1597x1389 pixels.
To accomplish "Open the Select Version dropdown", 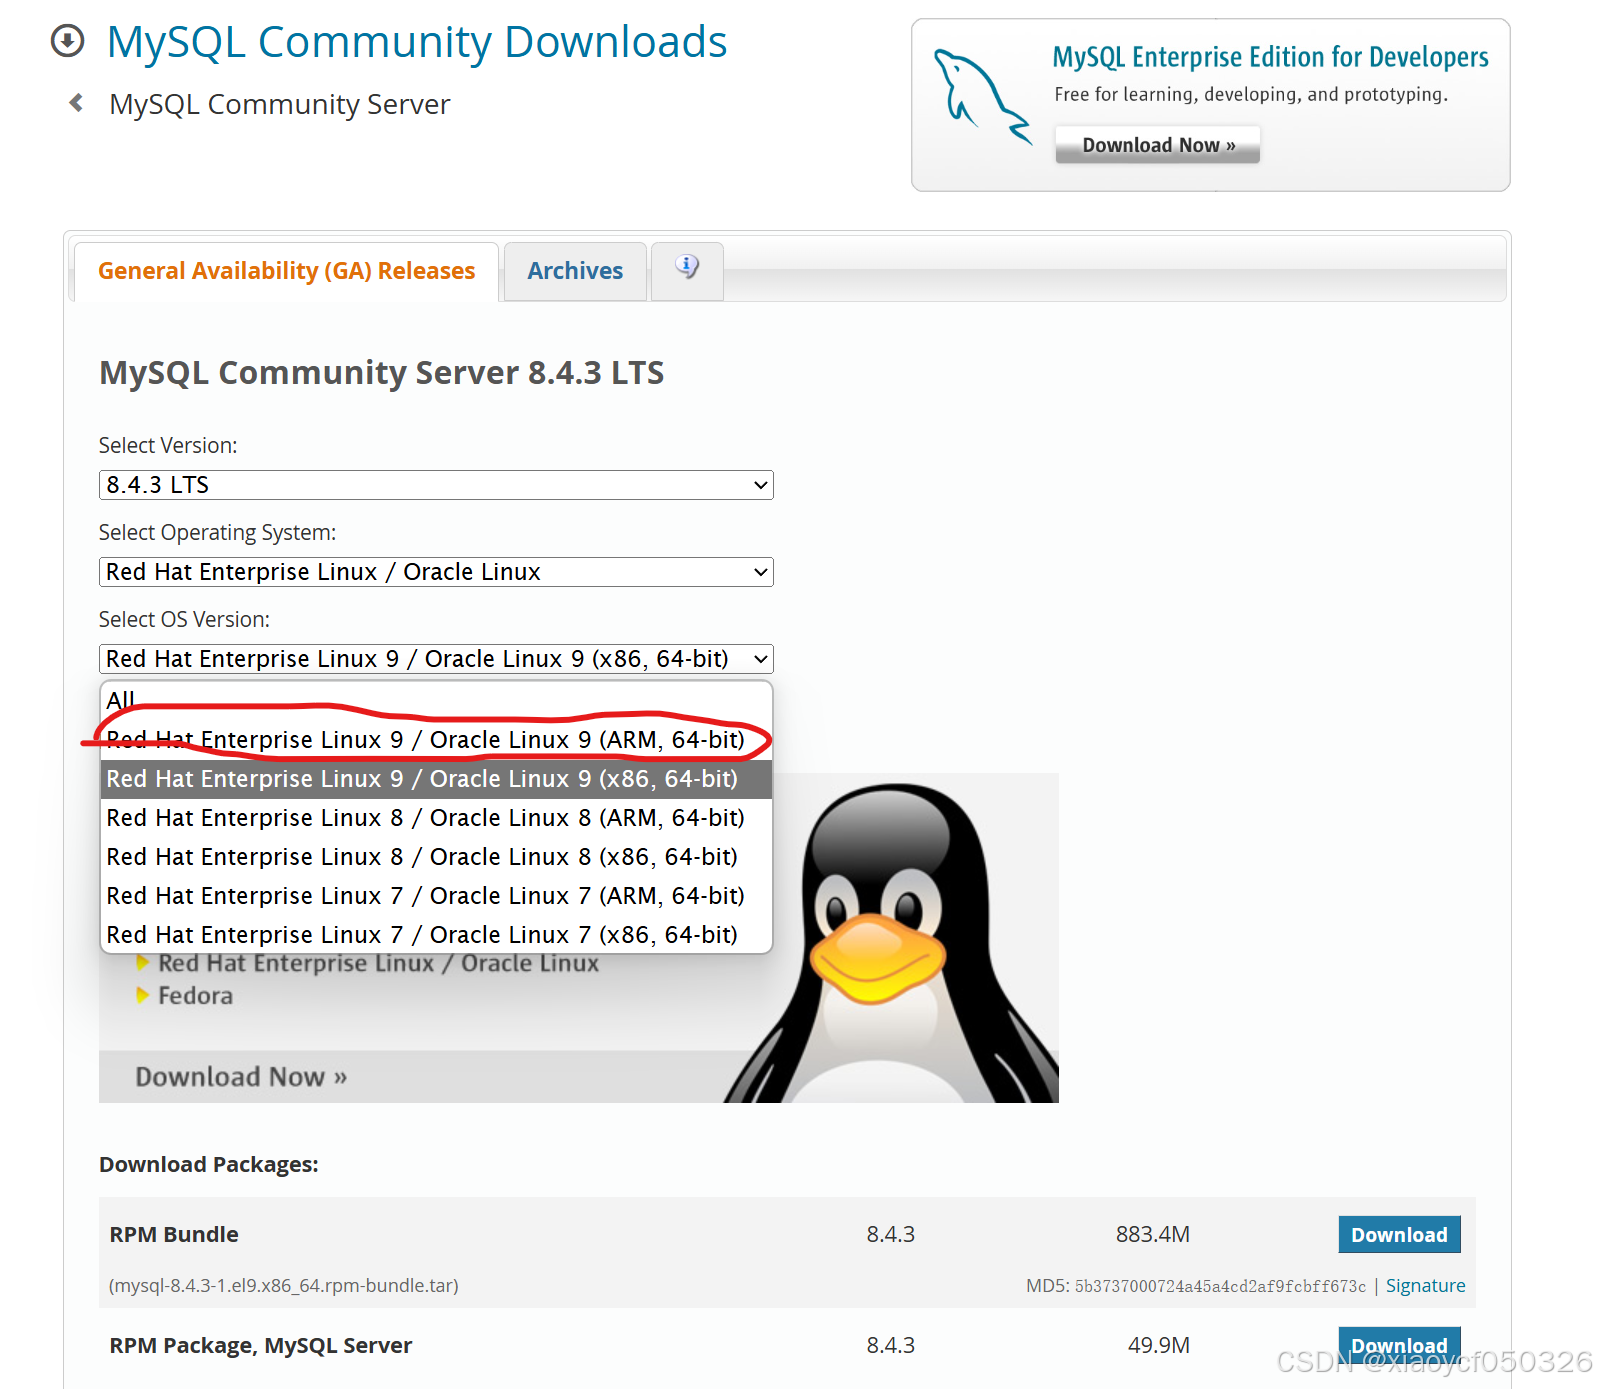I will point(436,485).
